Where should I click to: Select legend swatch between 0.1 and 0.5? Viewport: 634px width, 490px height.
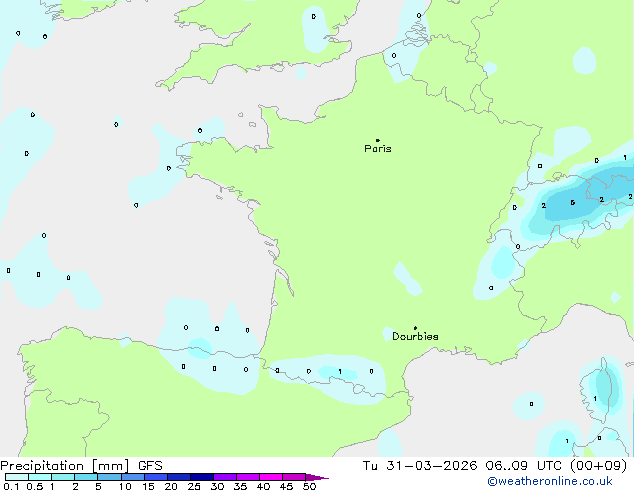[17, 477]
